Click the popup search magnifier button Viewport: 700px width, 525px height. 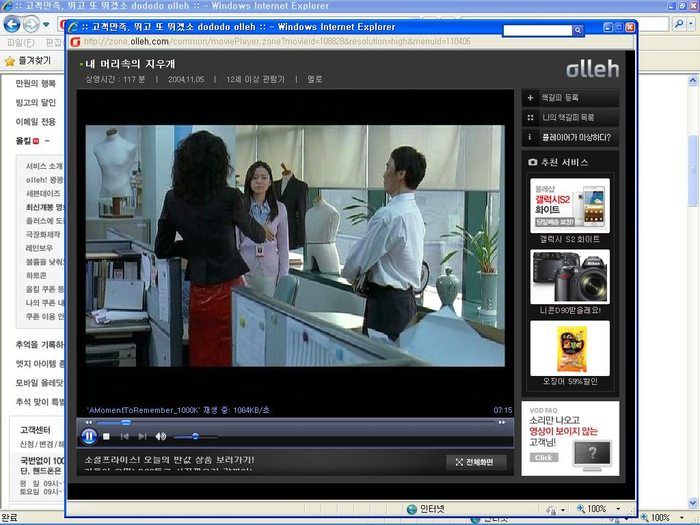coord(578,30)
